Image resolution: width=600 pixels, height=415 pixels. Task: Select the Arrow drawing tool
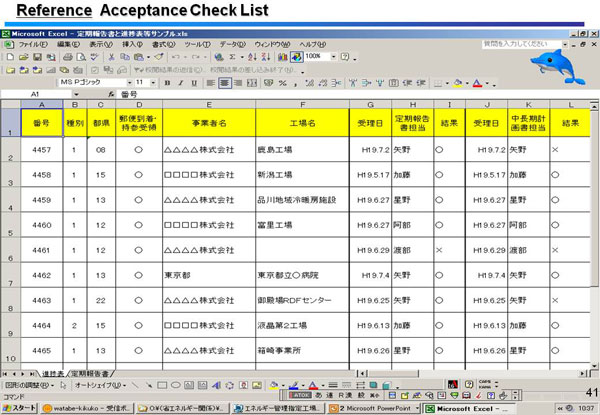click(149, 385)
